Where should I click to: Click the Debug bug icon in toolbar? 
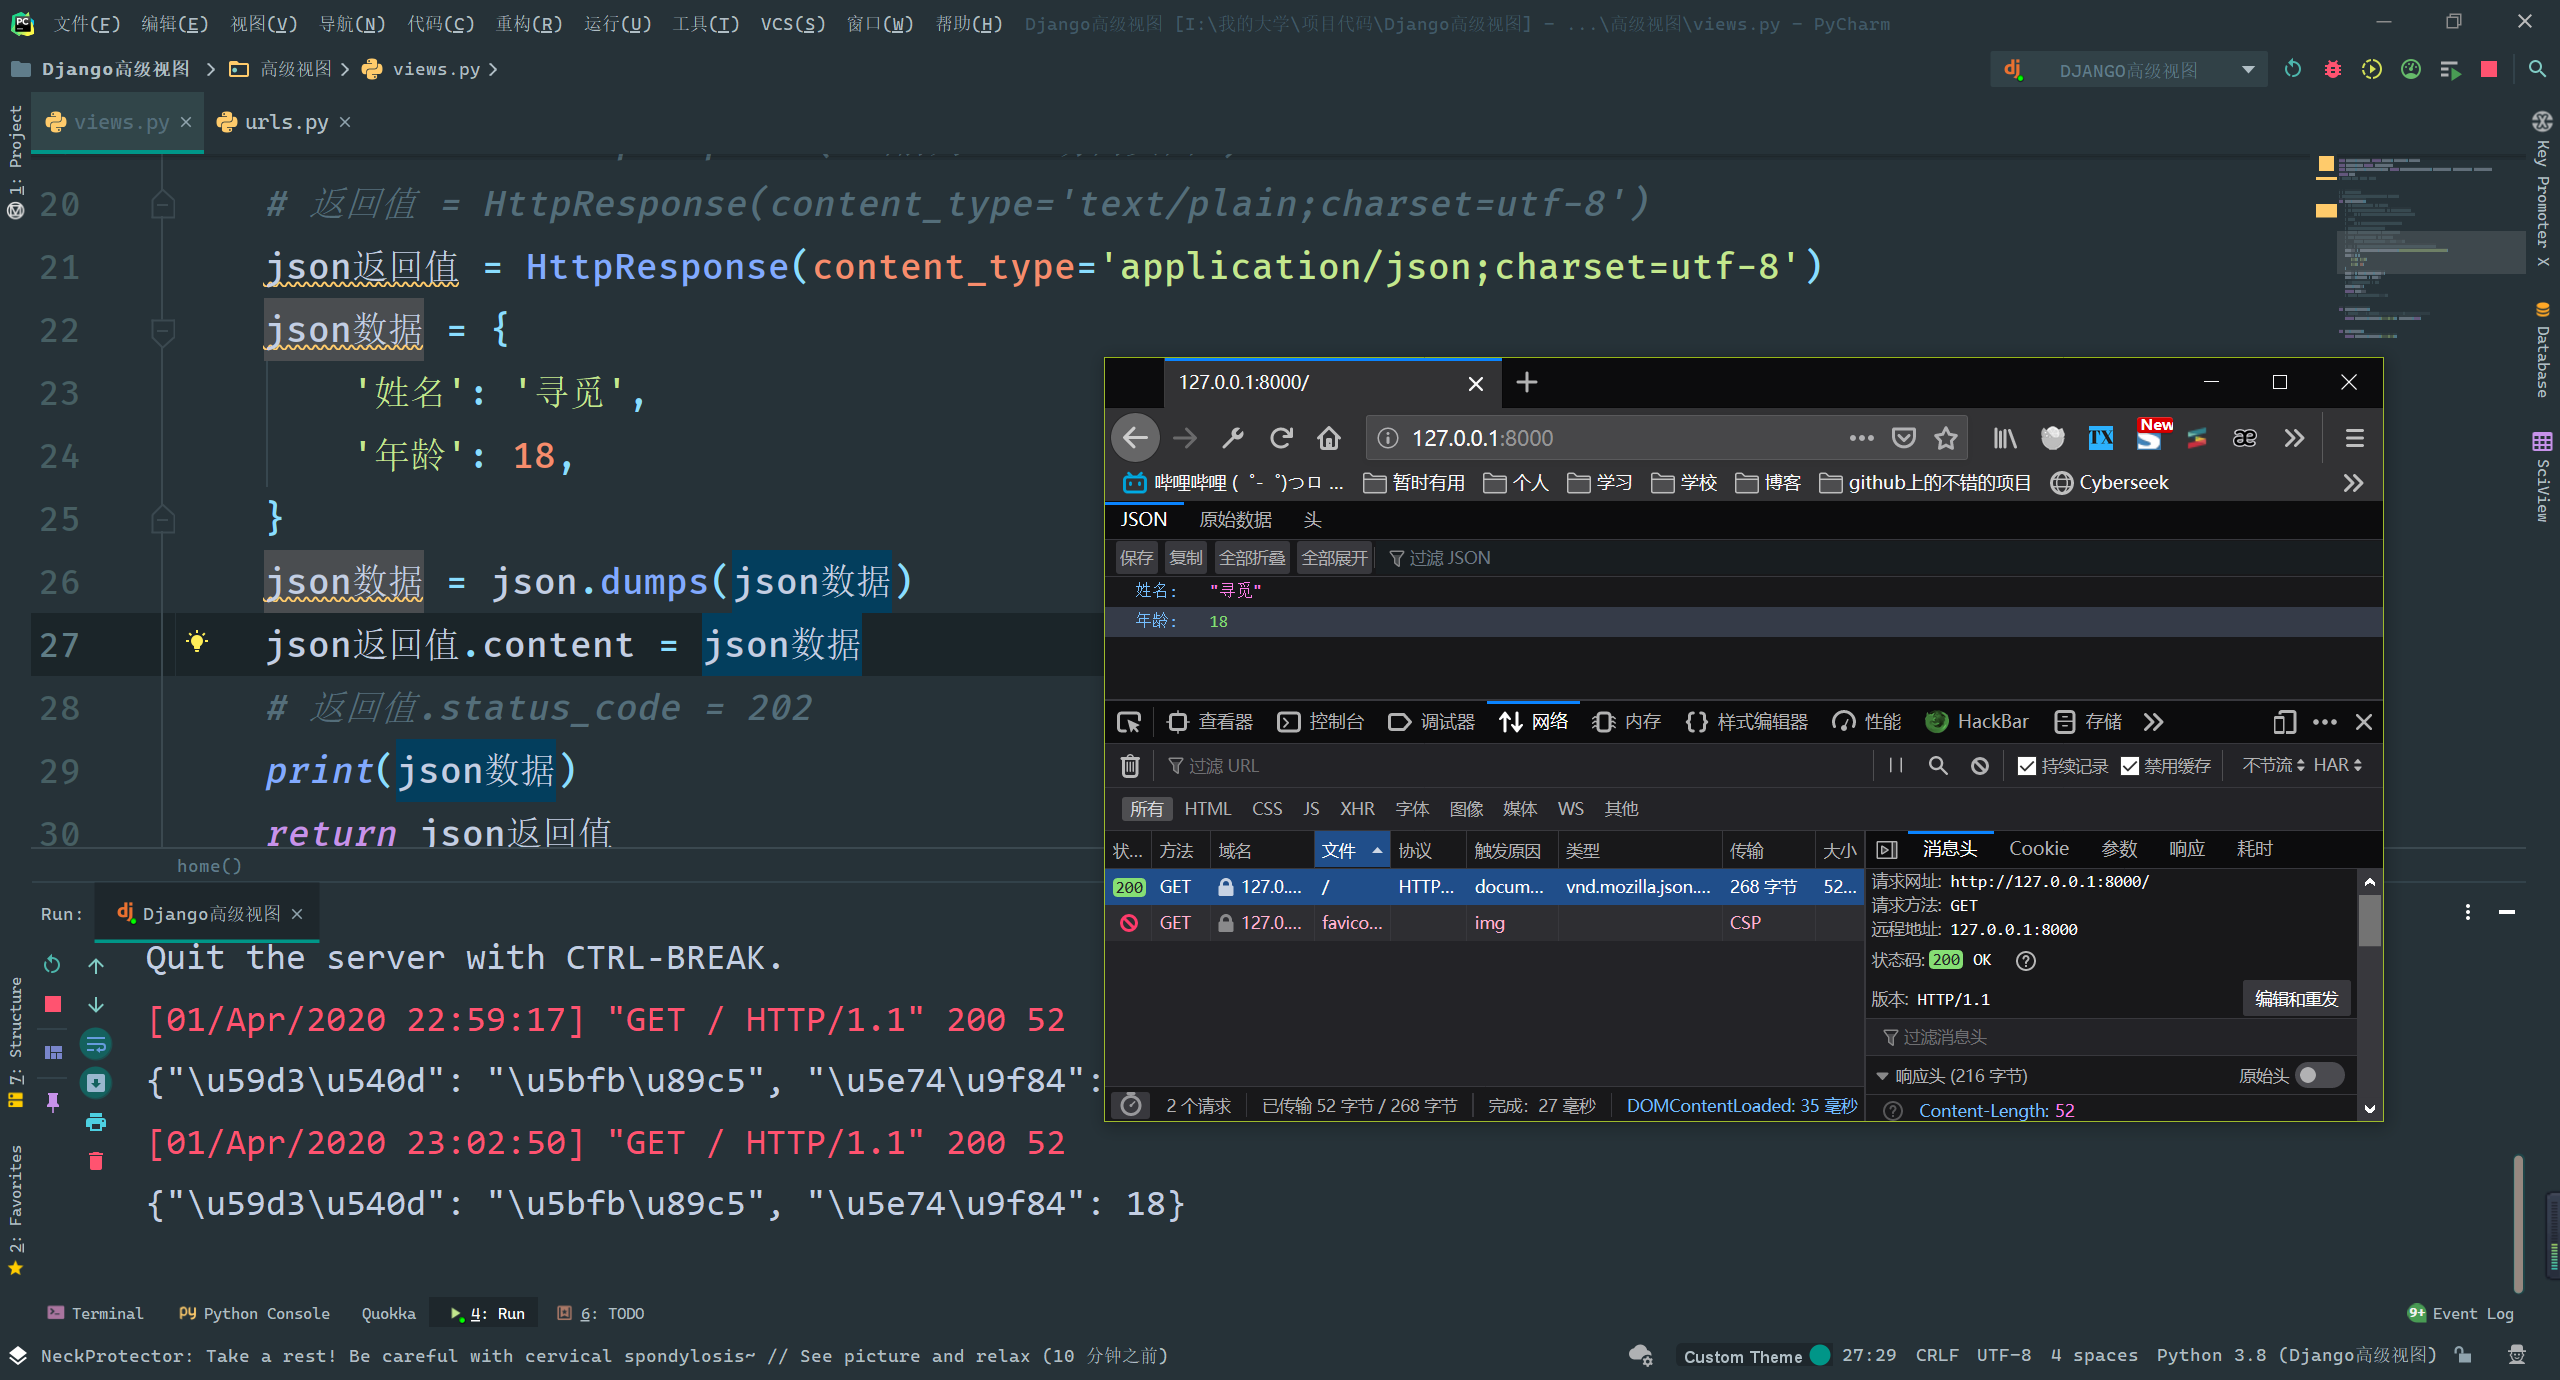click(x=2333, y=69)
